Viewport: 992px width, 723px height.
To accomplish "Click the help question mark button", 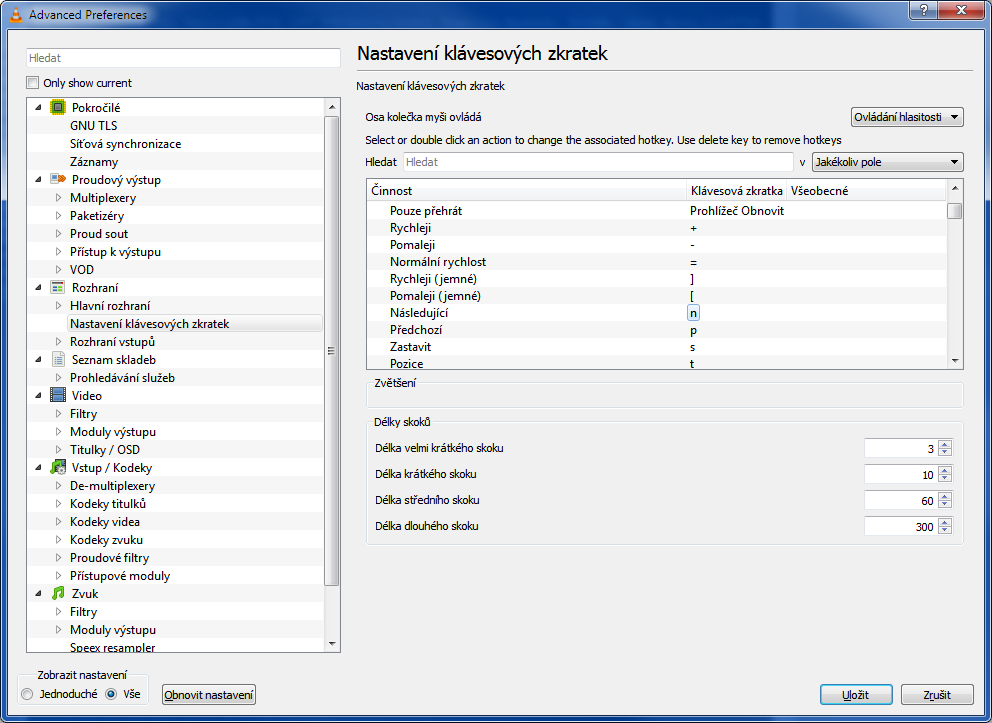I will 924,9.
